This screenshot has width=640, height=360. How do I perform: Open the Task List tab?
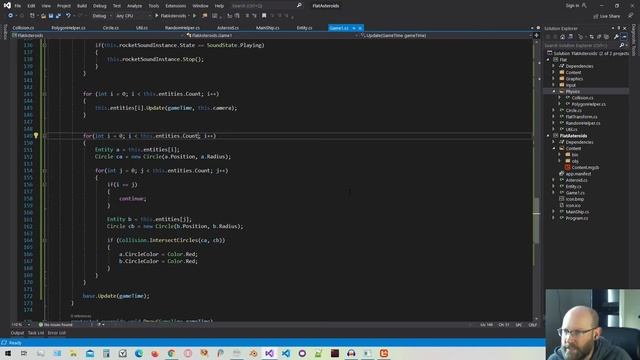[x=36, y=333]
